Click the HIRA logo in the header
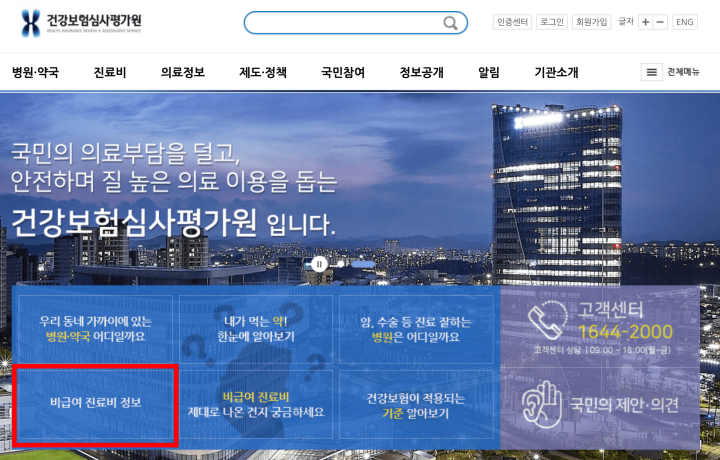 click(81, 23)
